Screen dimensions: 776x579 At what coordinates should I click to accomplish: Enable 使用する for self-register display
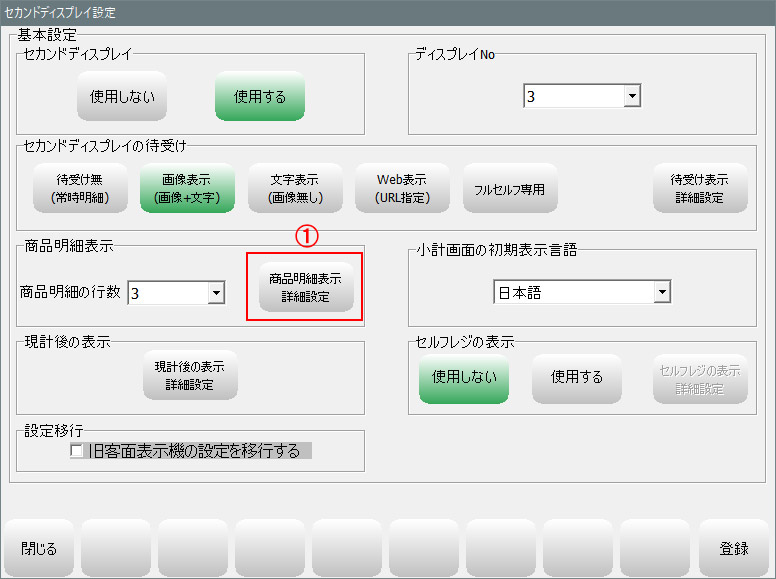(577, 378)
